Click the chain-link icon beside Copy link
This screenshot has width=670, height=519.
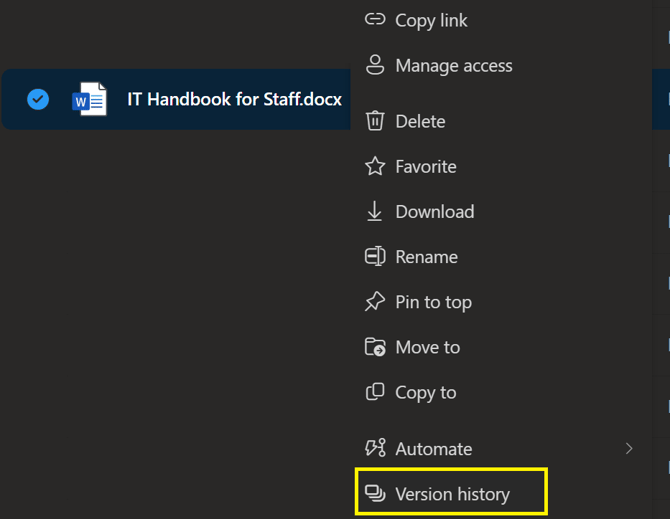point(375,20)
